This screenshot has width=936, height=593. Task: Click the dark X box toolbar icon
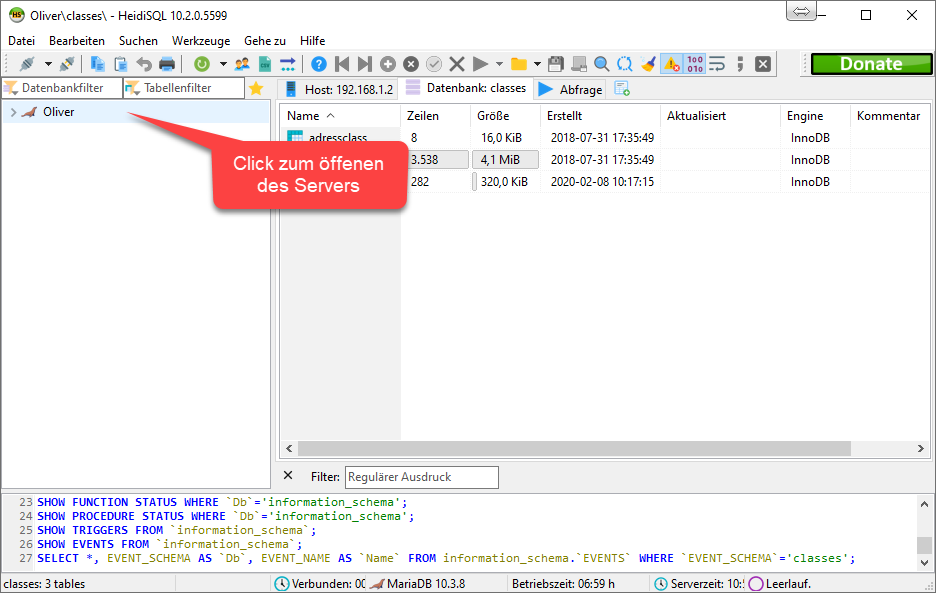[x=763, y=64]
